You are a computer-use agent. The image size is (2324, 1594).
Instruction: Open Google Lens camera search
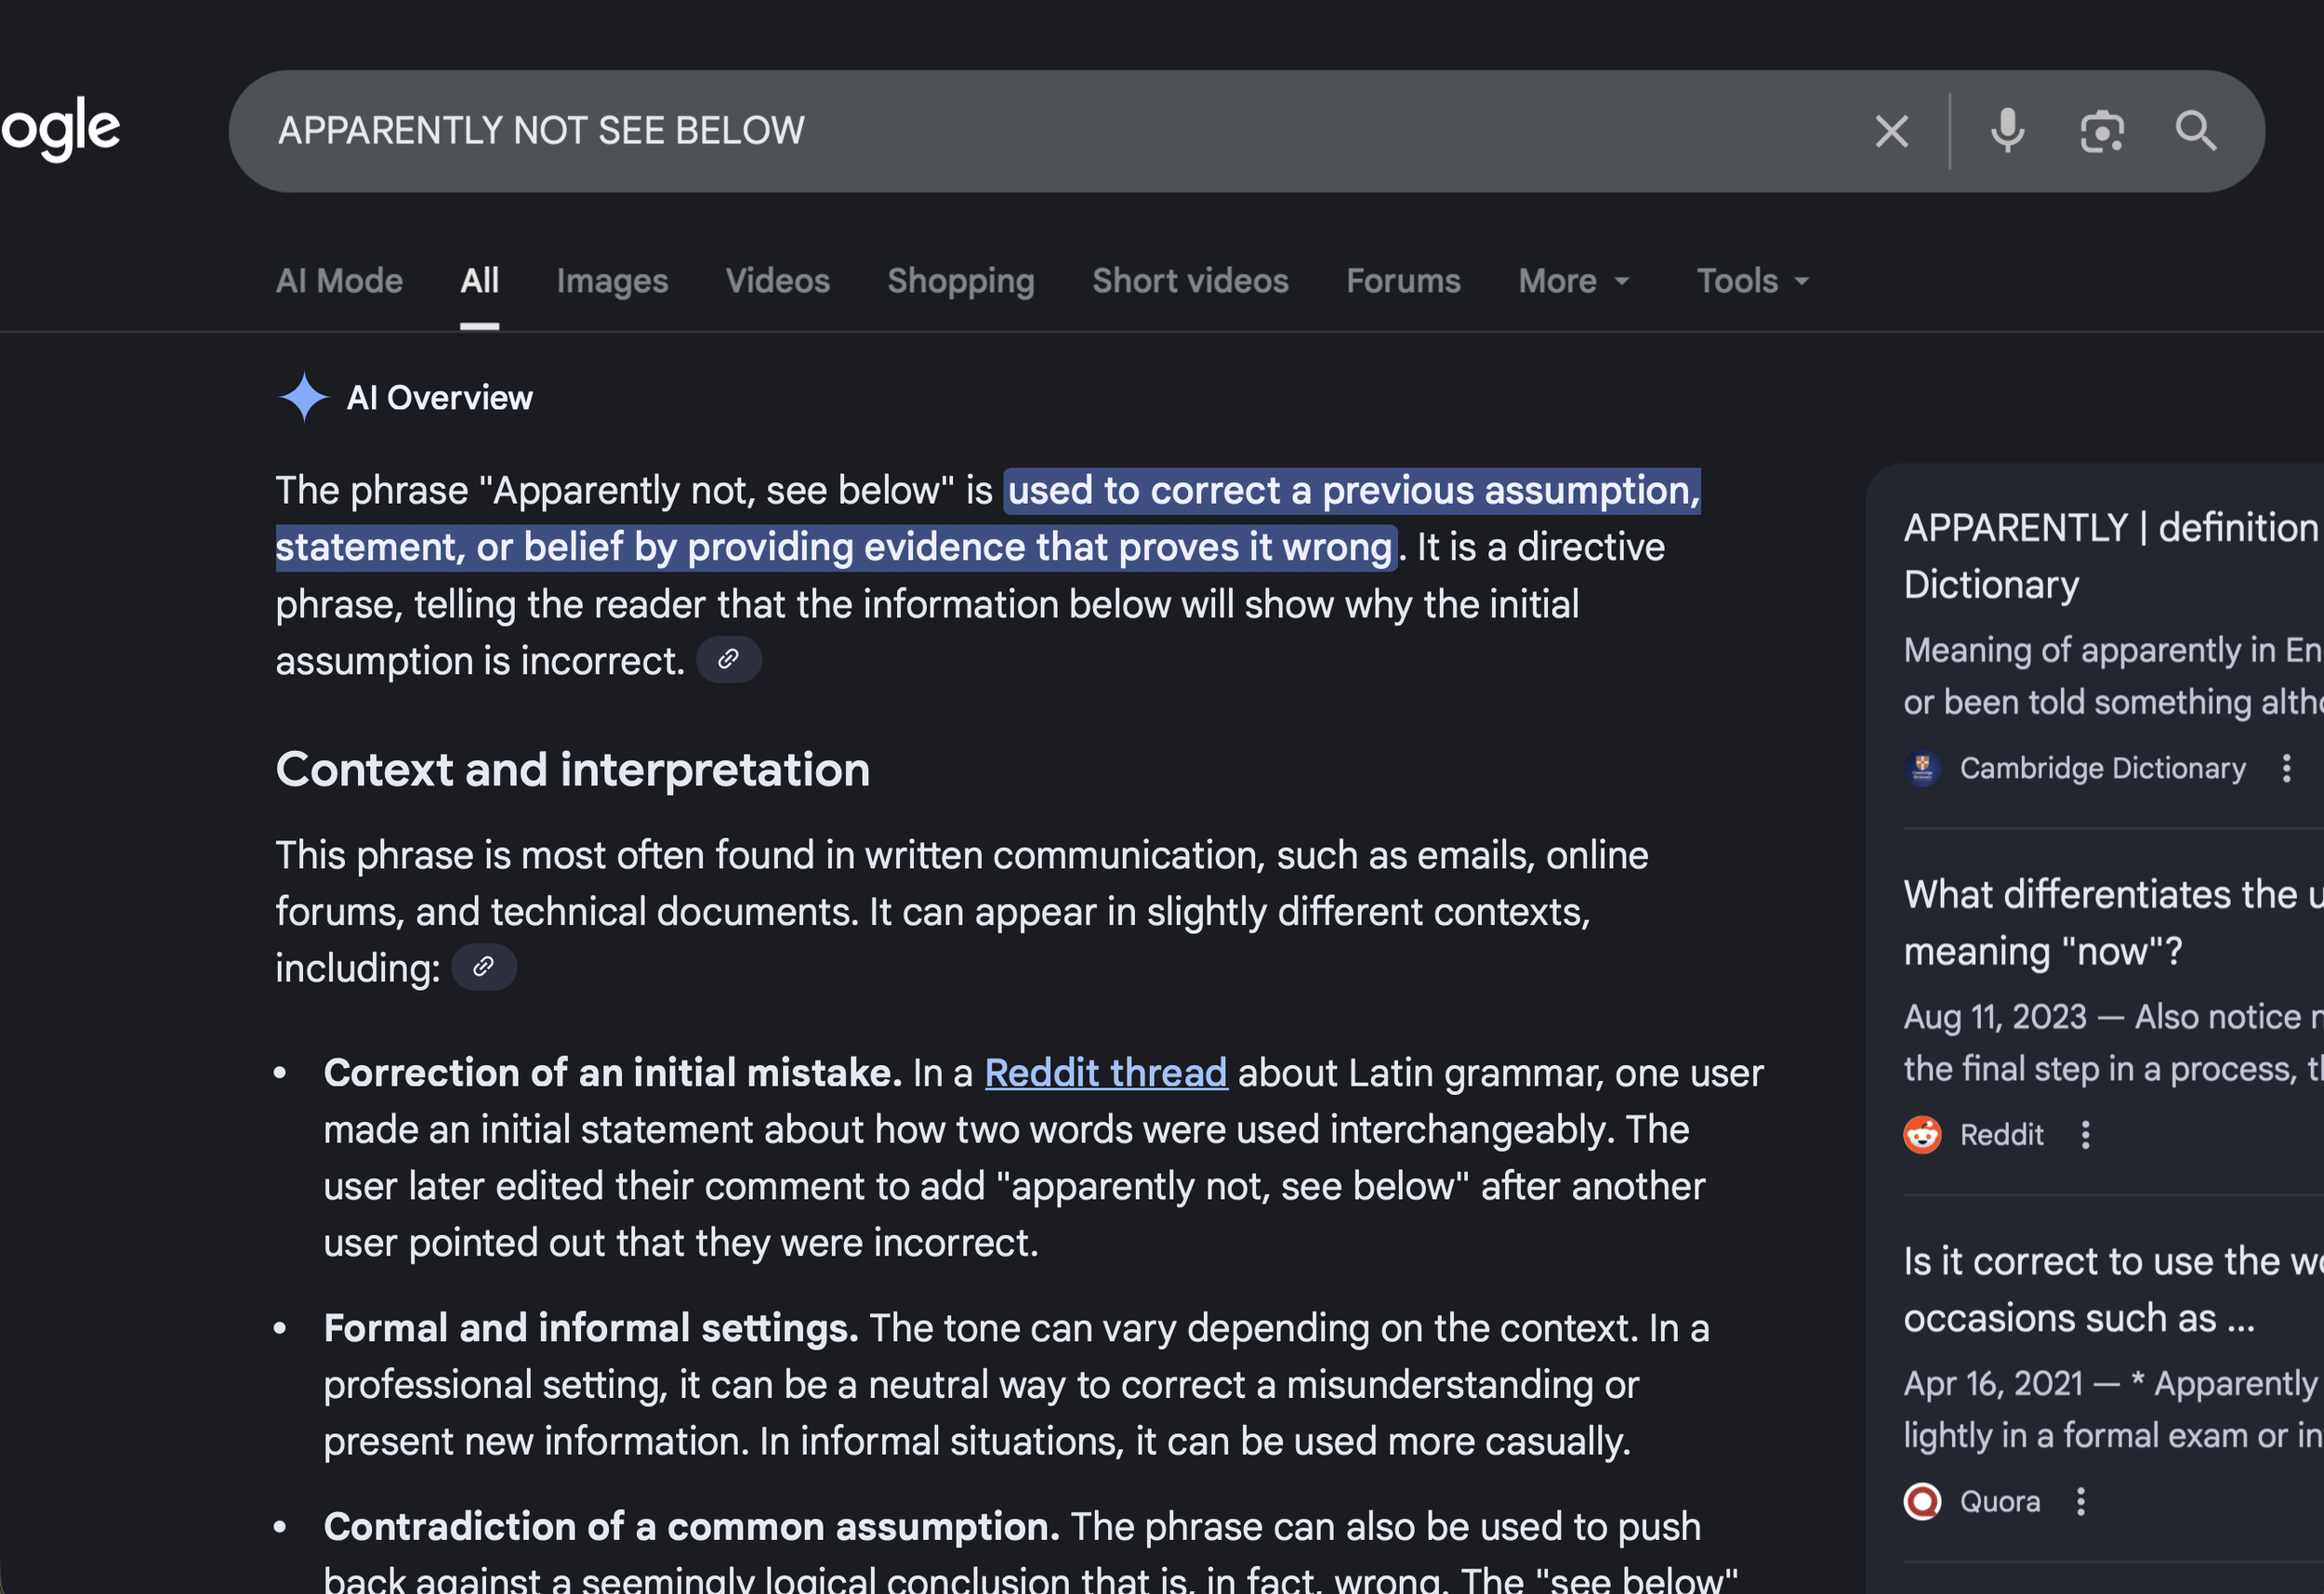2102,131
